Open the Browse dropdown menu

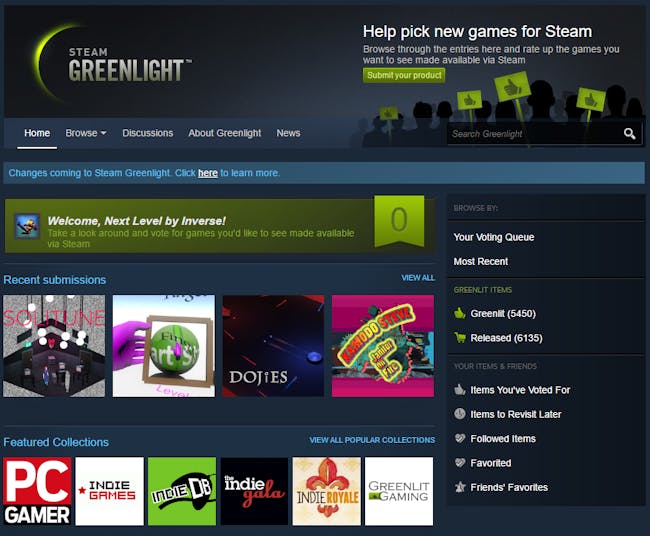pos(86,133)
